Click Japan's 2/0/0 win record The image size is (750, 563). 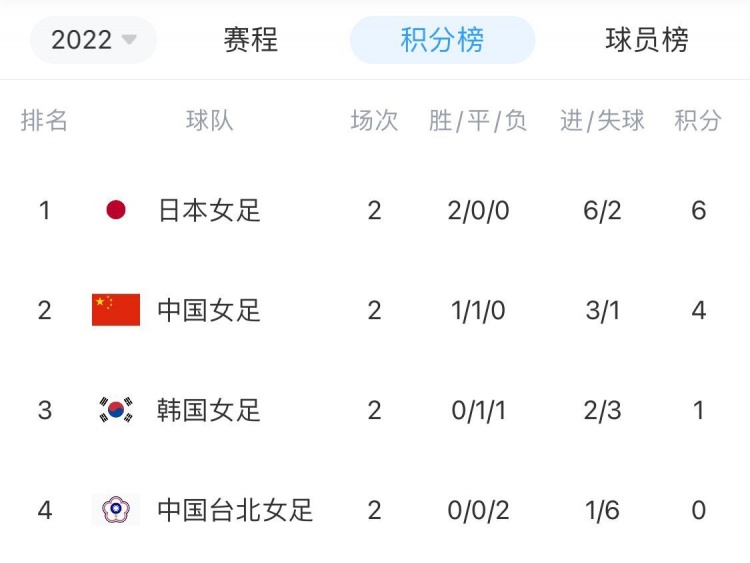(478, 210)
